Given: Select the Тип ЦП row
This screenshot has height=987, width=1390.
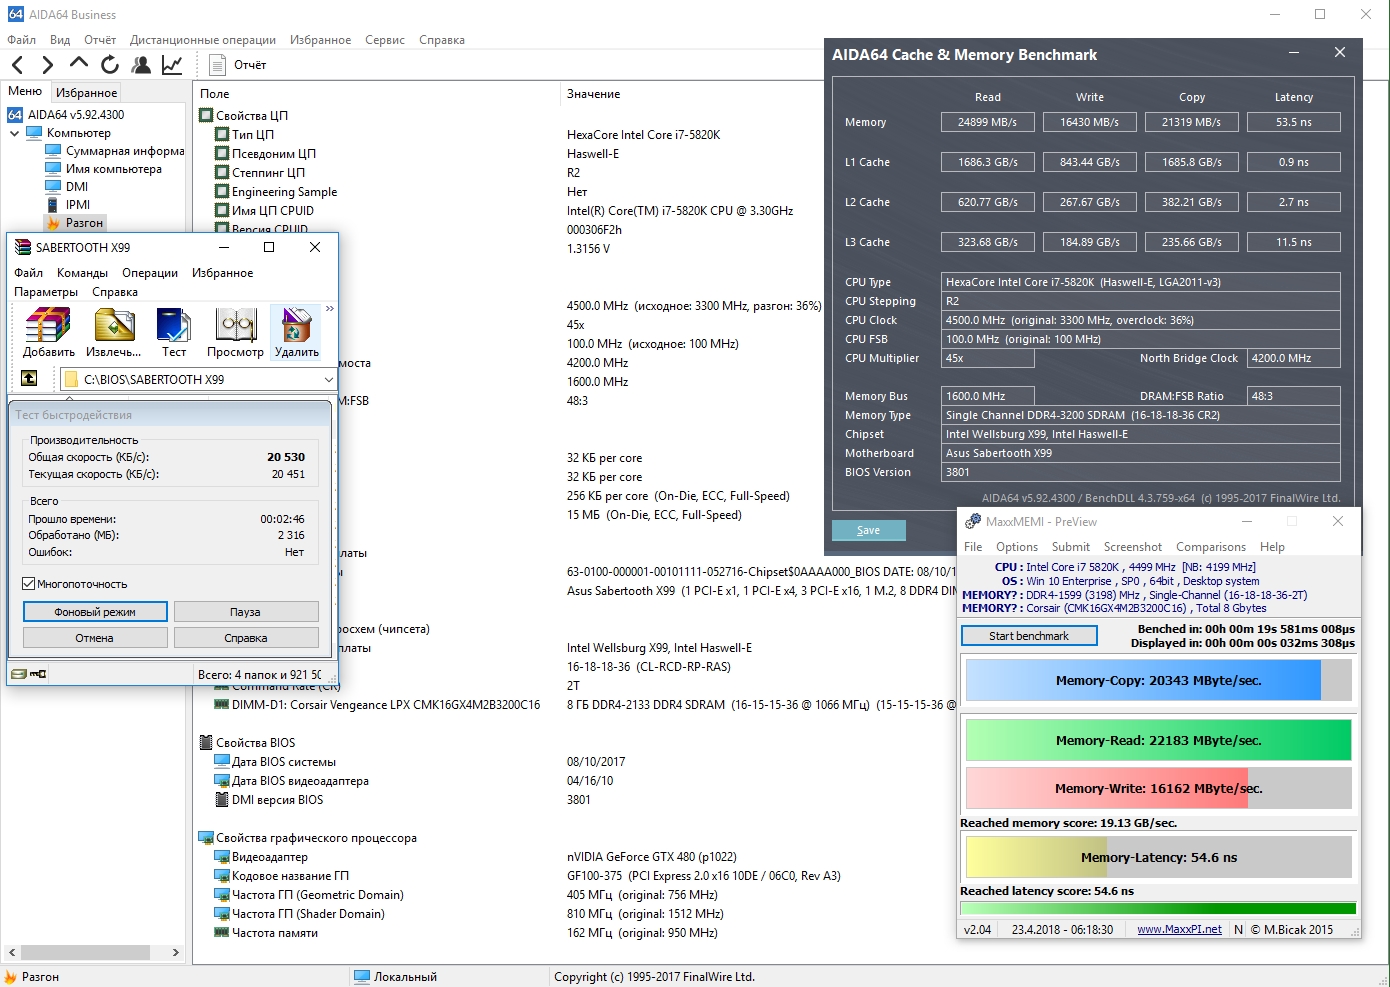Looking at the screenshot, I should click(253, 135).
